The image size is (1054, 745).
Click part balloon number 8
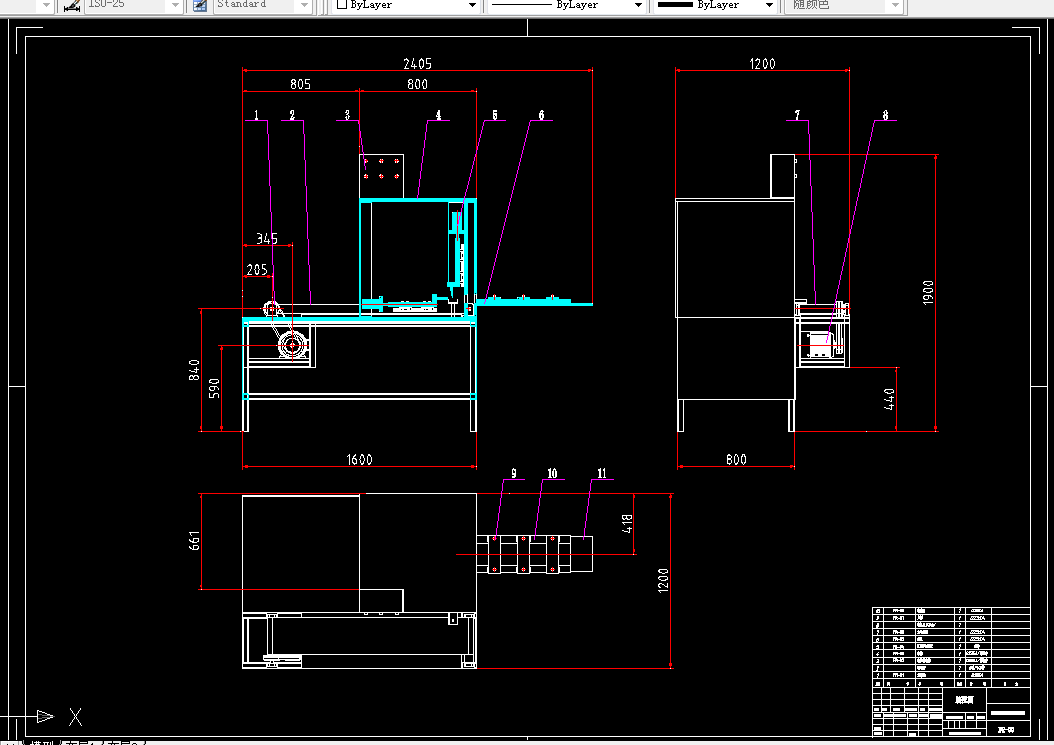[885, 115]
